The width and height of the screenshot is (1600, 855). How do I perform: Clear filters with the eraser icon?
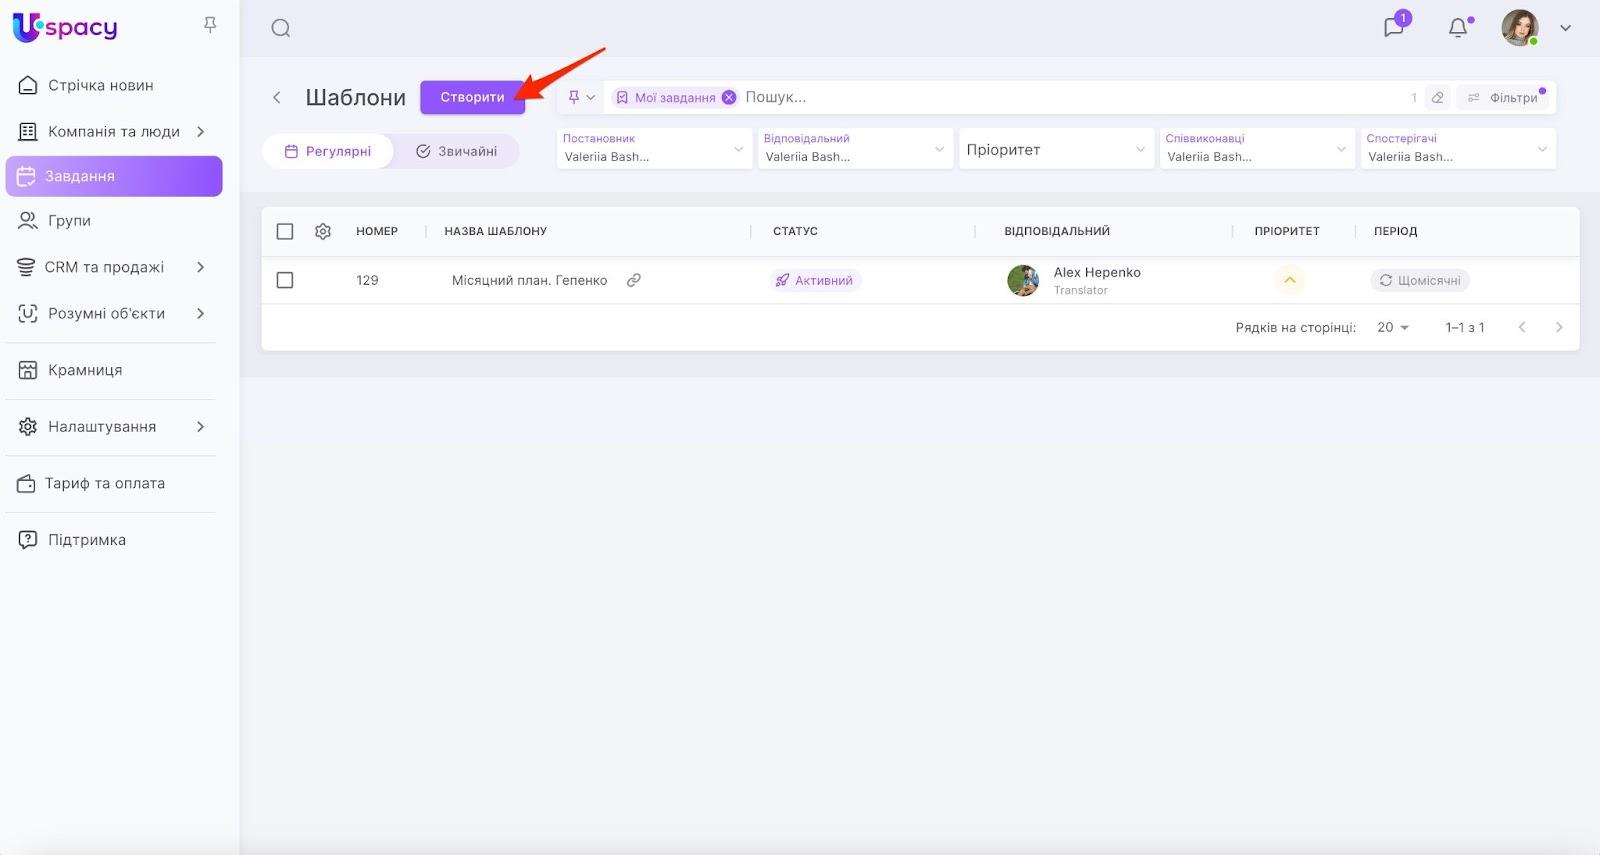pos(1438,97)
